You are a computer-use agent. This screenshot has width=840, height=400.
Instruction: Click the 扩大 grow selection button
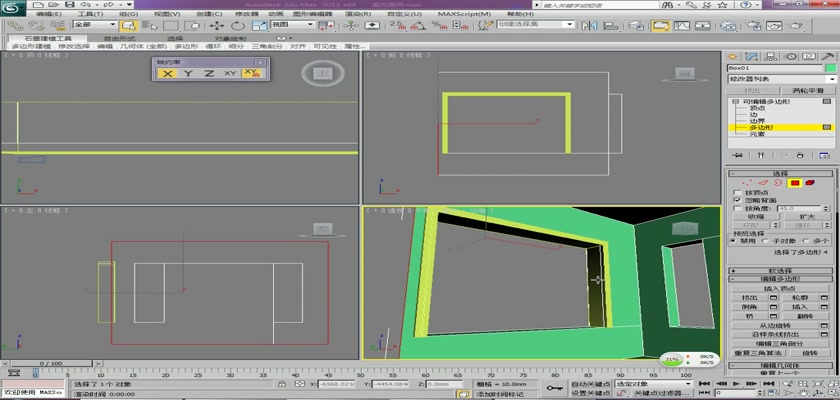pos(807,217)
